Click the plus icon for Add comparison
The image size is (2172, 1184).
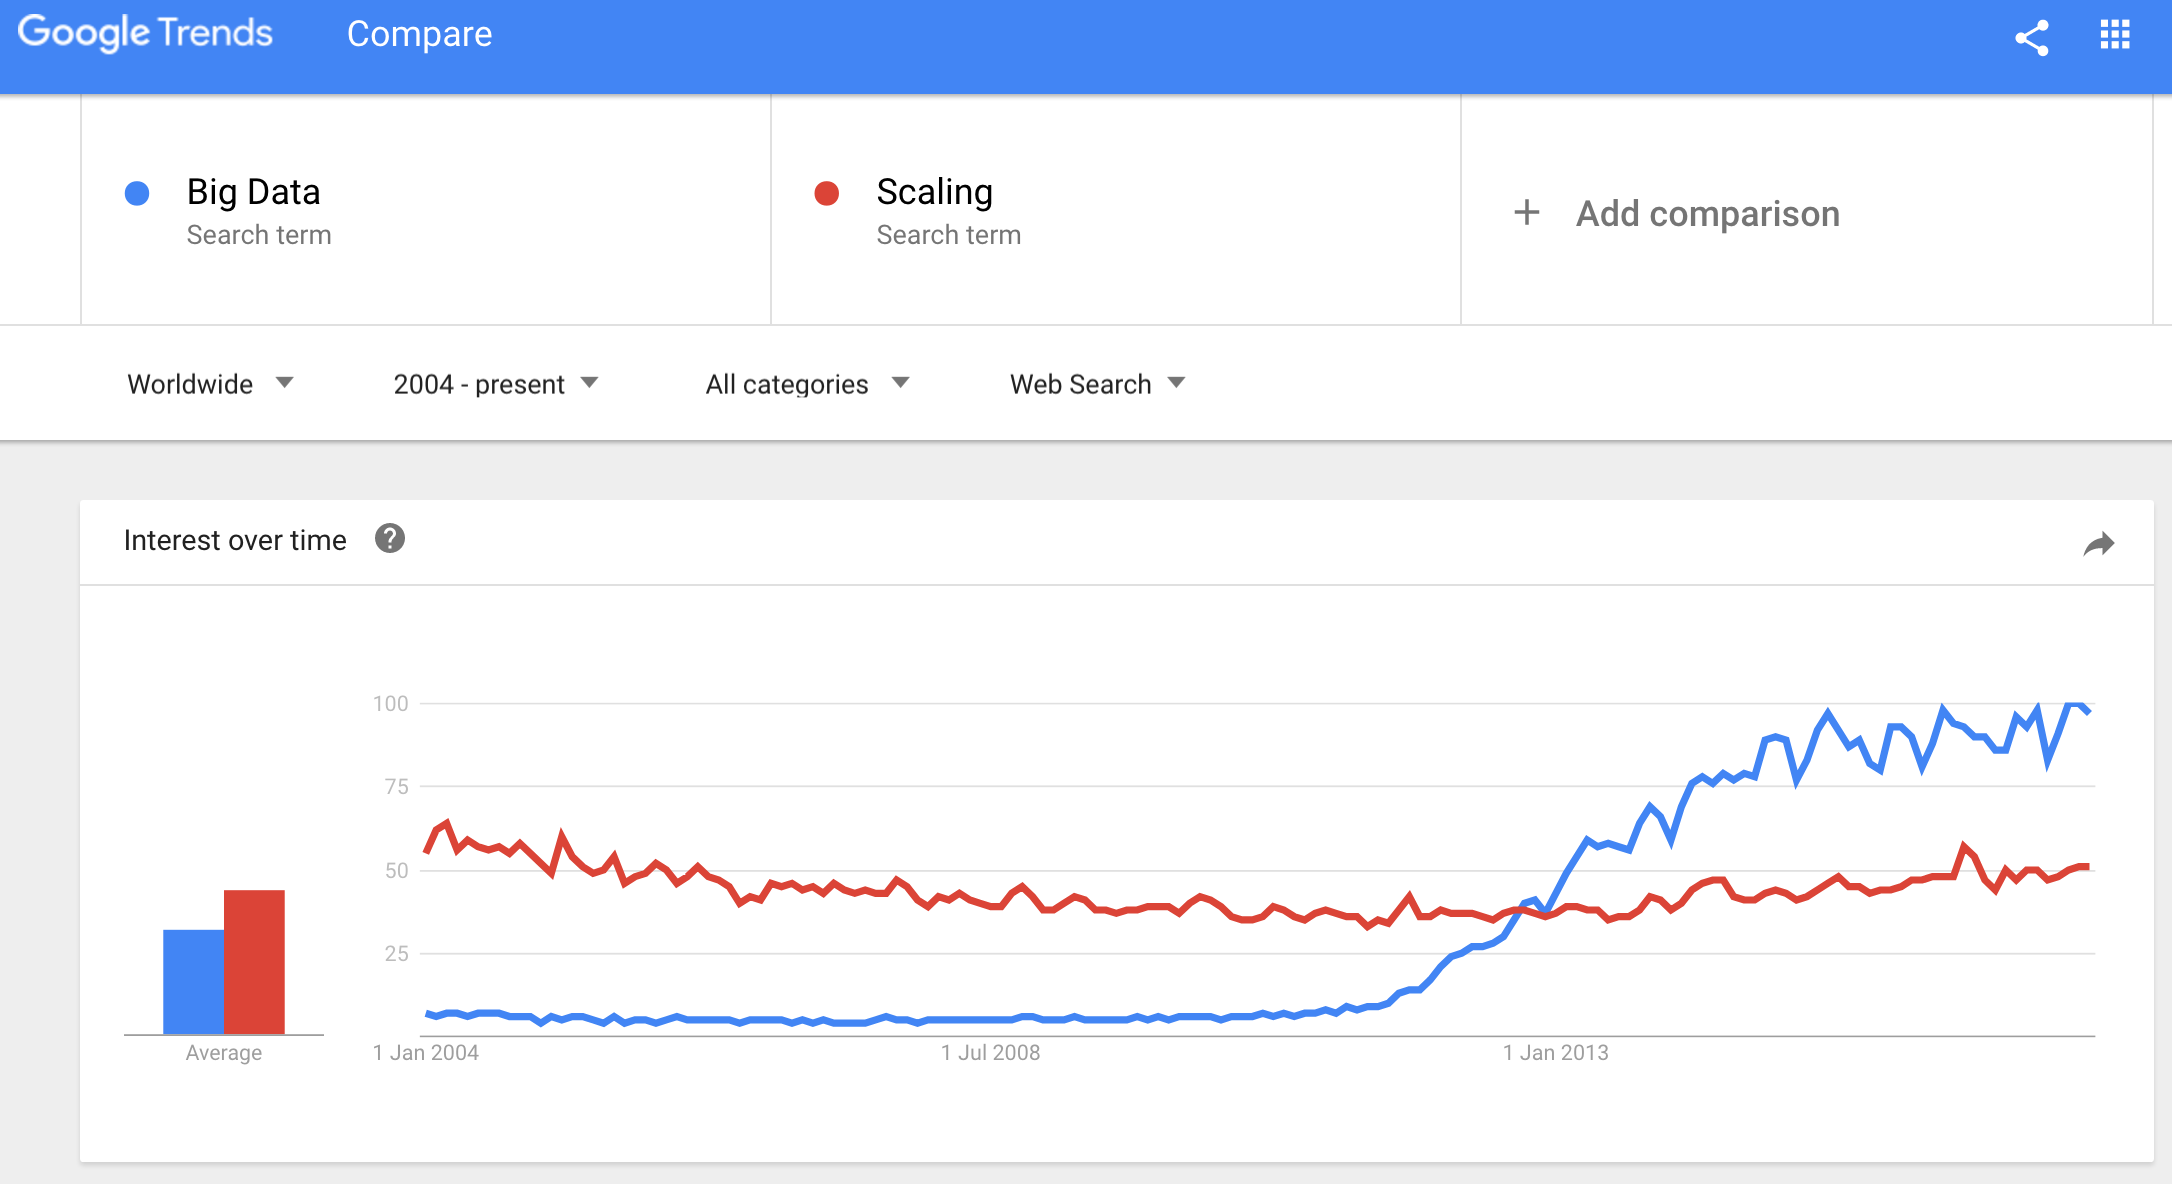(1526, 212)
